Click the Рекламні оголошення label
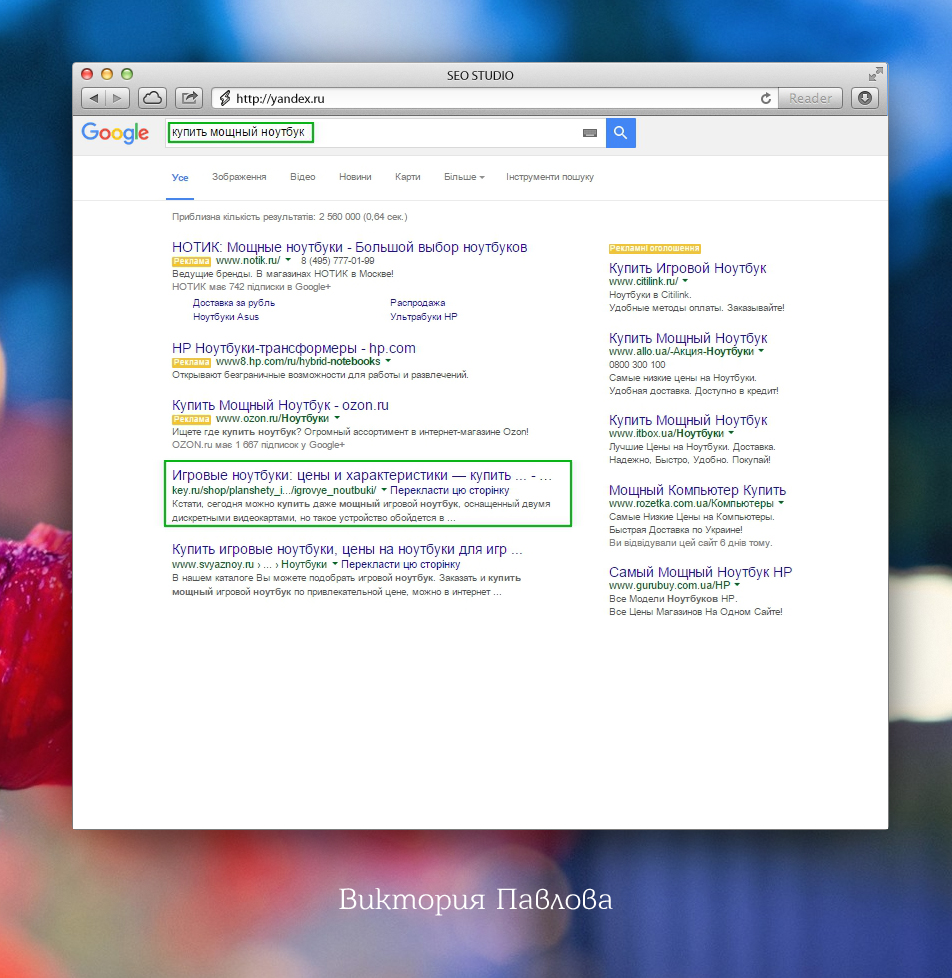 click(x=654, y=248)
